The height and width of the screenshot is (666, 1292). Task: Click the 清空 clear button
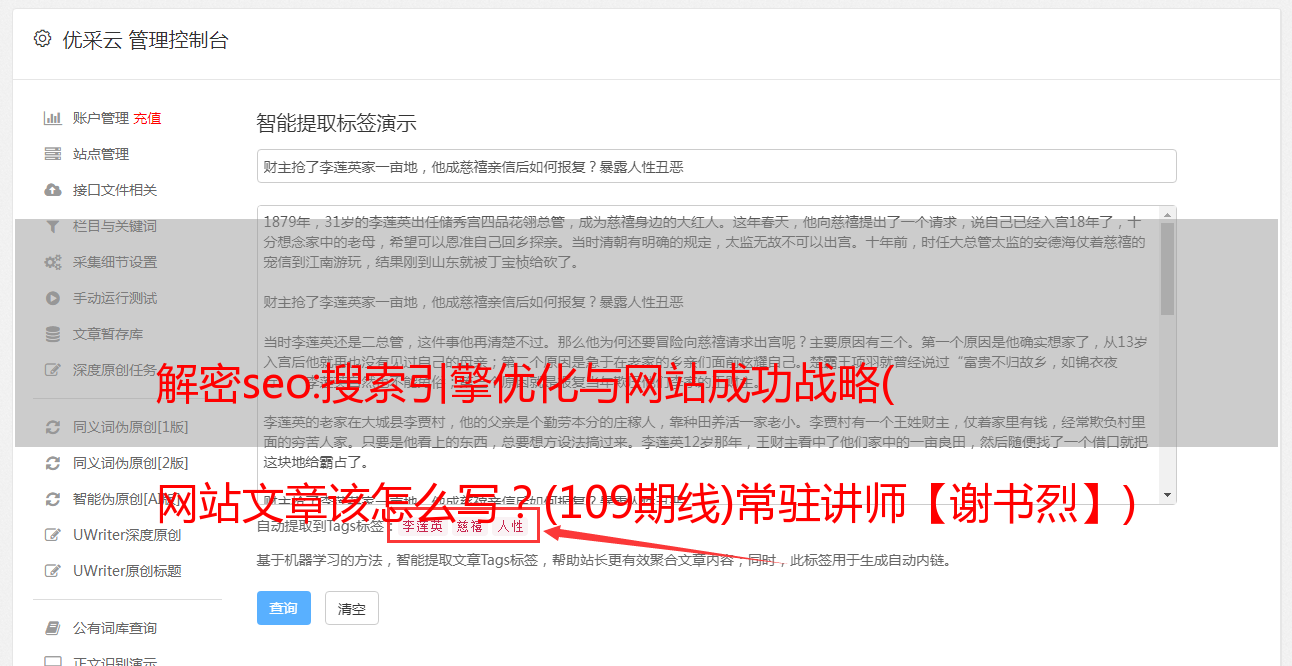click(351, 608)
